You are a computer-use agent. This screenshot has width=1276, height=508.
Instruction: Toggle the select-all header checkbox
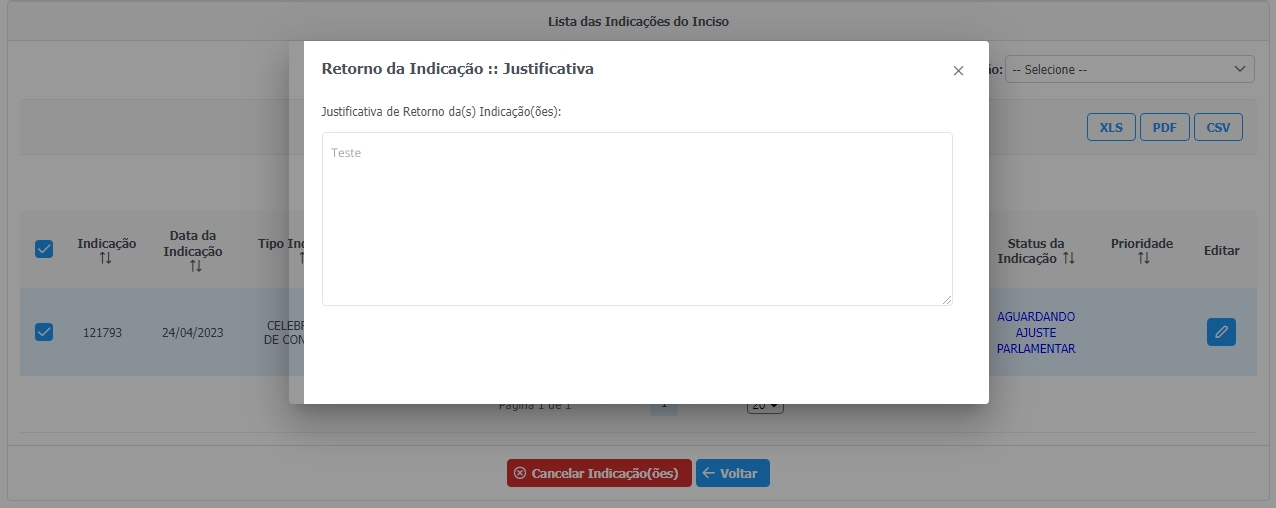(44, 249)
